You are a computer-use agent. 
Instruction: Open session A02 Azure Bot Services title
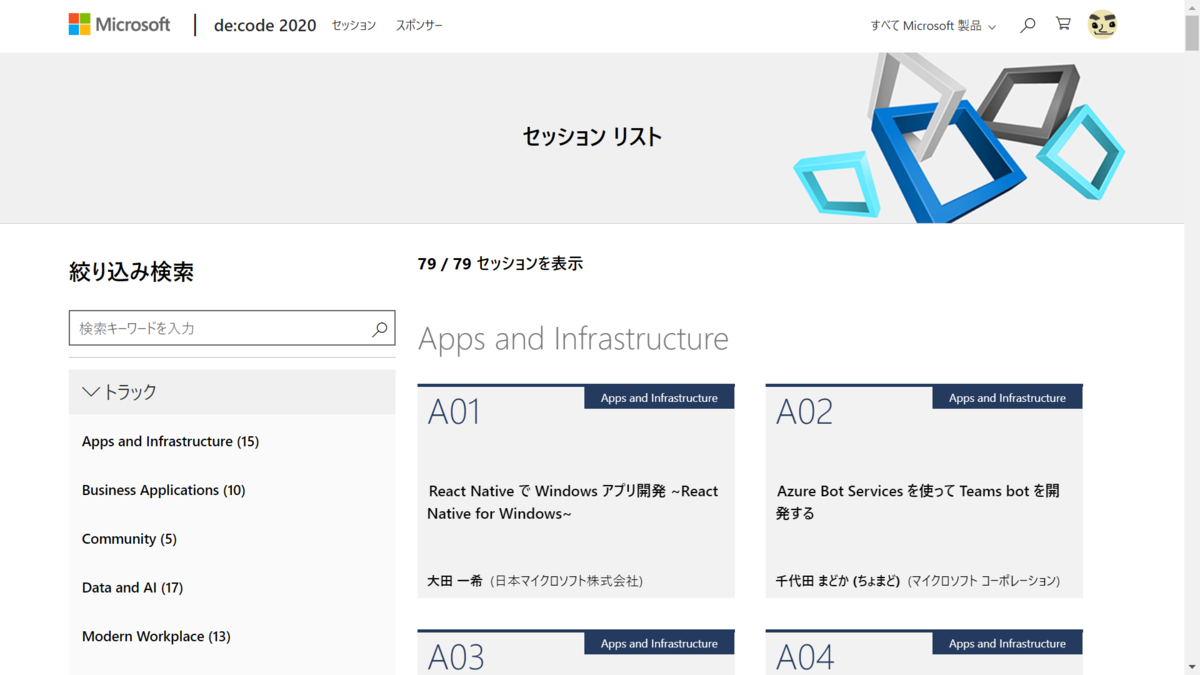tap(918, 502)
